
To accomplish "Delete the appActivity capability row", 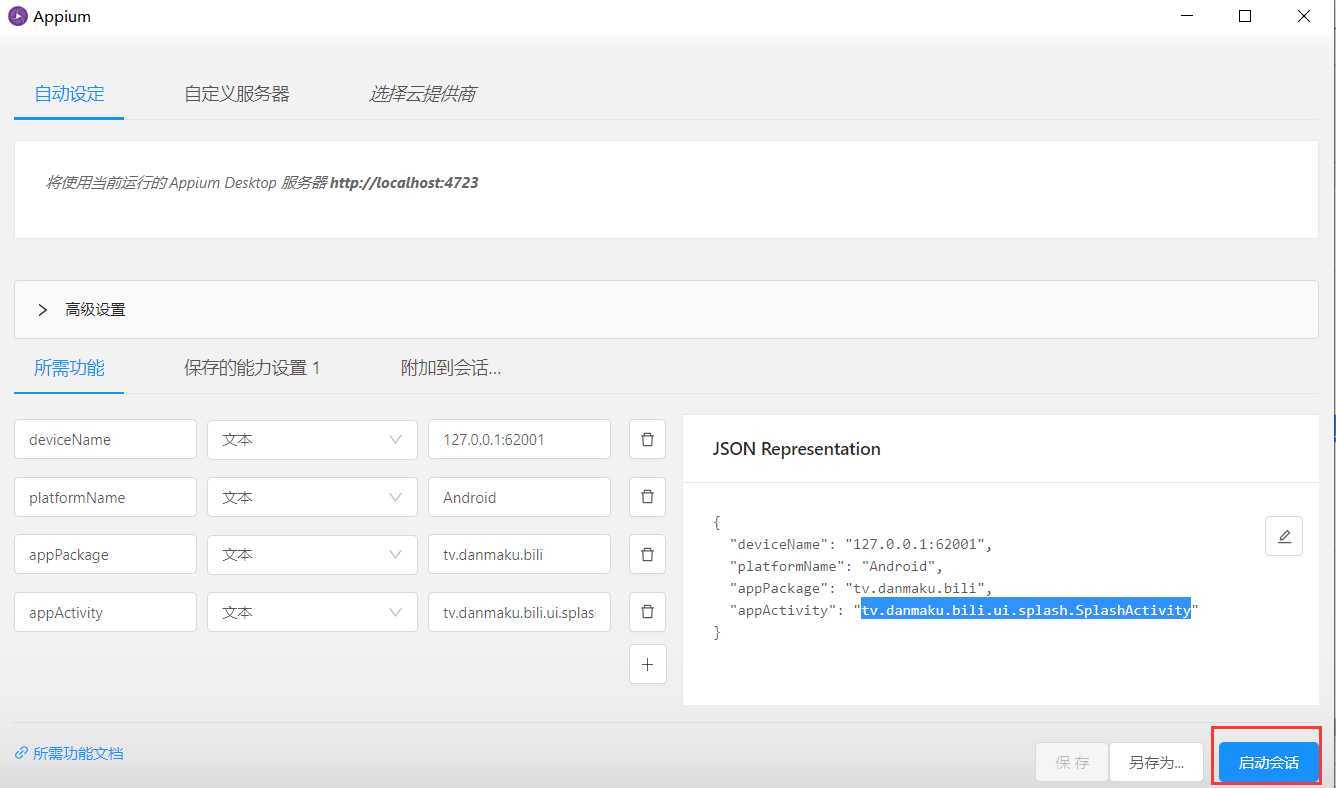I will point(647,612).
